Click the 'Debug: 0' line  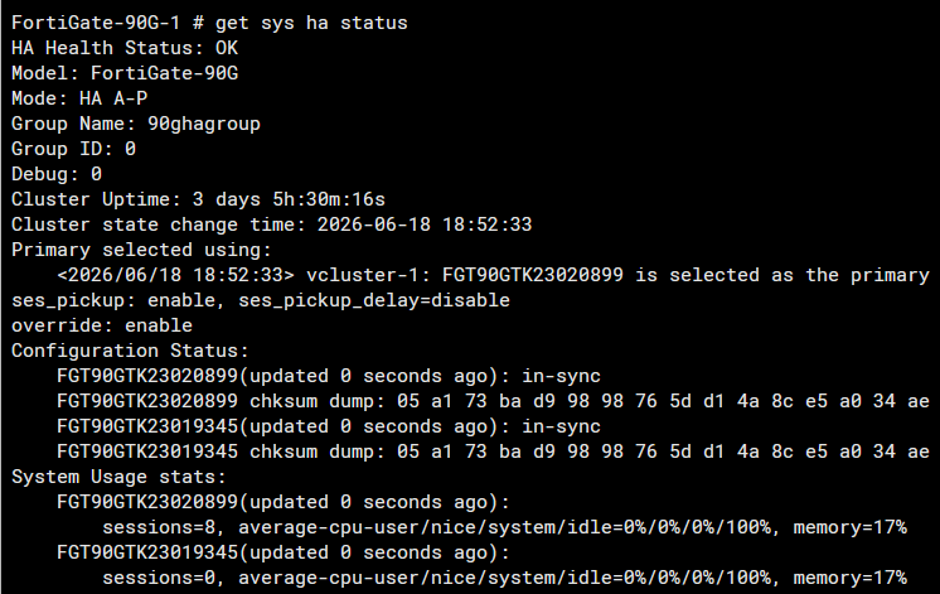[57, 174]
